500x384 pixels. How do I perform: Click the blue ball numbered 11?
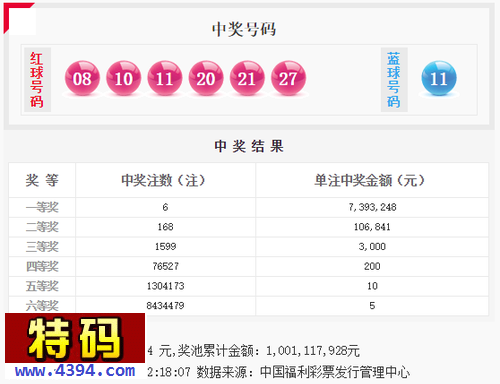(439, 78)
